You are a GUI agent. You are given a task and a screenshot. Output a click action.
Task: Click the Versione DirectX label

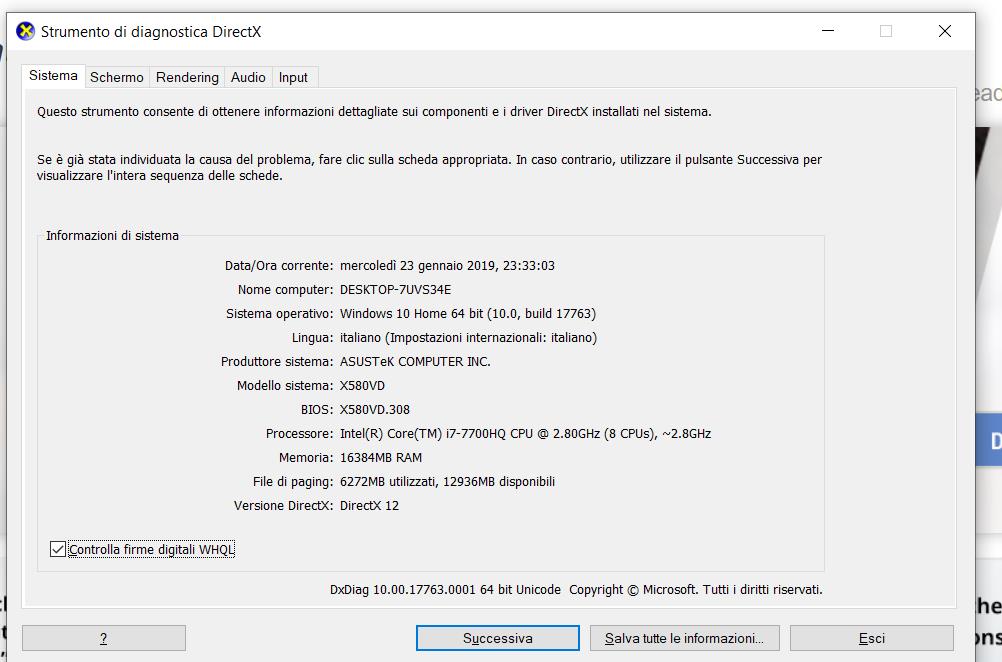pyautogui.click(x=283, y=505)
